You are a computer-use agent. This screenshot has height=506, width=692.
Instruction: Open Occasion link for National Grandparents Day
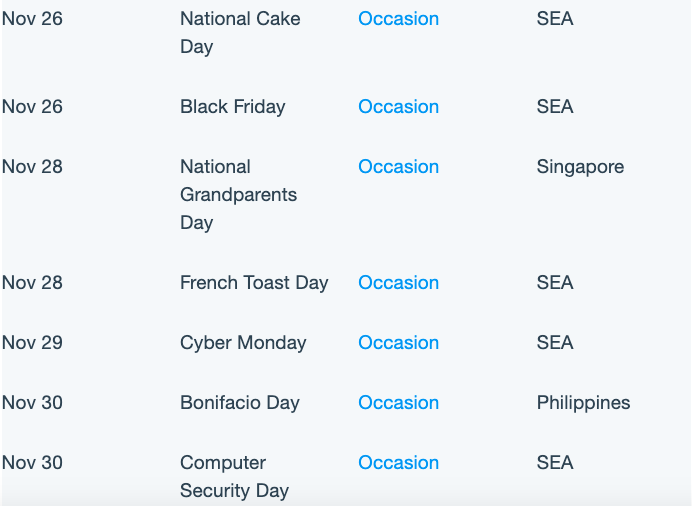(x=398, y=166)
